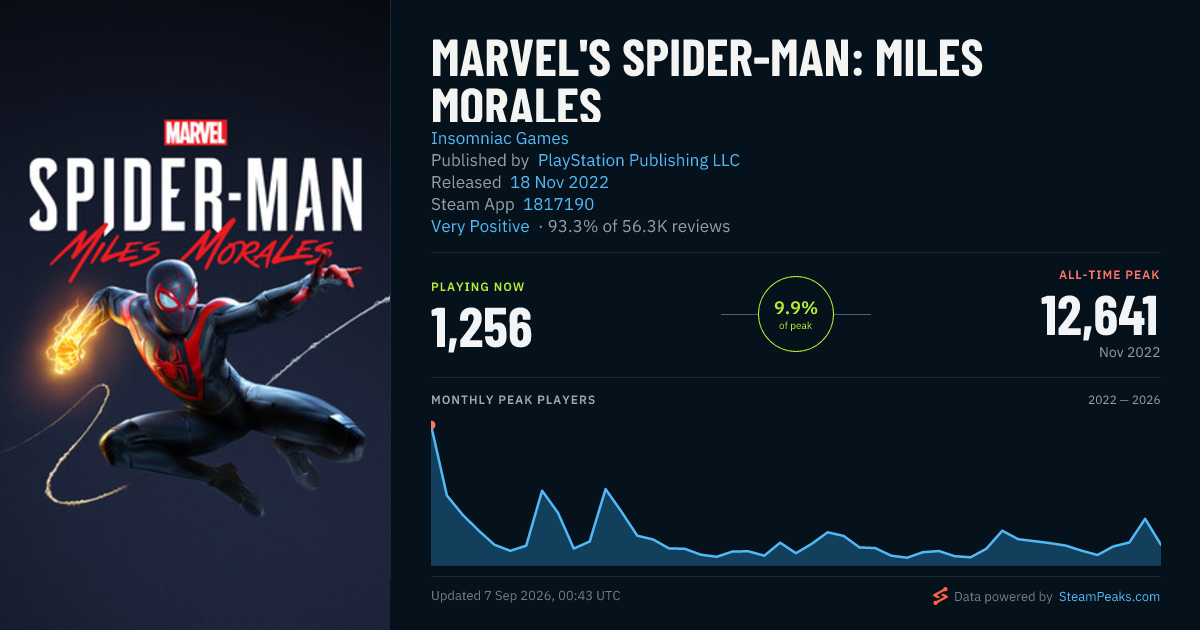1200x630 pixels.
Task: Click the 2022 — 2026 range label
Action: tap(1124, 400)
